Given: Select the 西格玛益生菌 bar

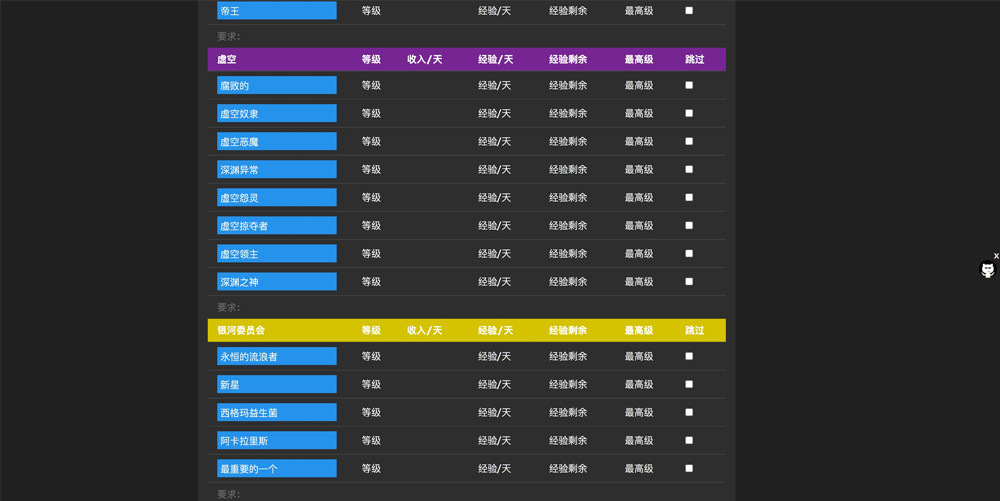Looking at the screenshot, I should 277,412.
